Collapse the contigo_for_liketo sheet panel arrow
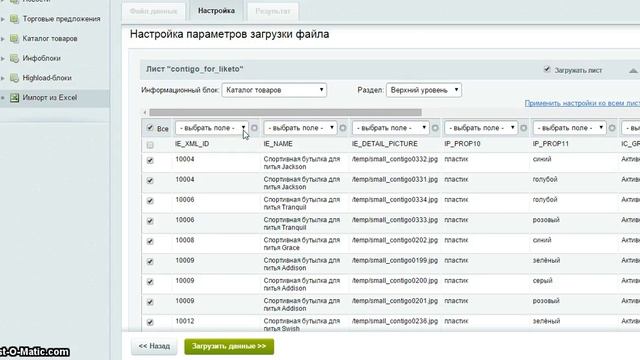 (x=633, y=71)
